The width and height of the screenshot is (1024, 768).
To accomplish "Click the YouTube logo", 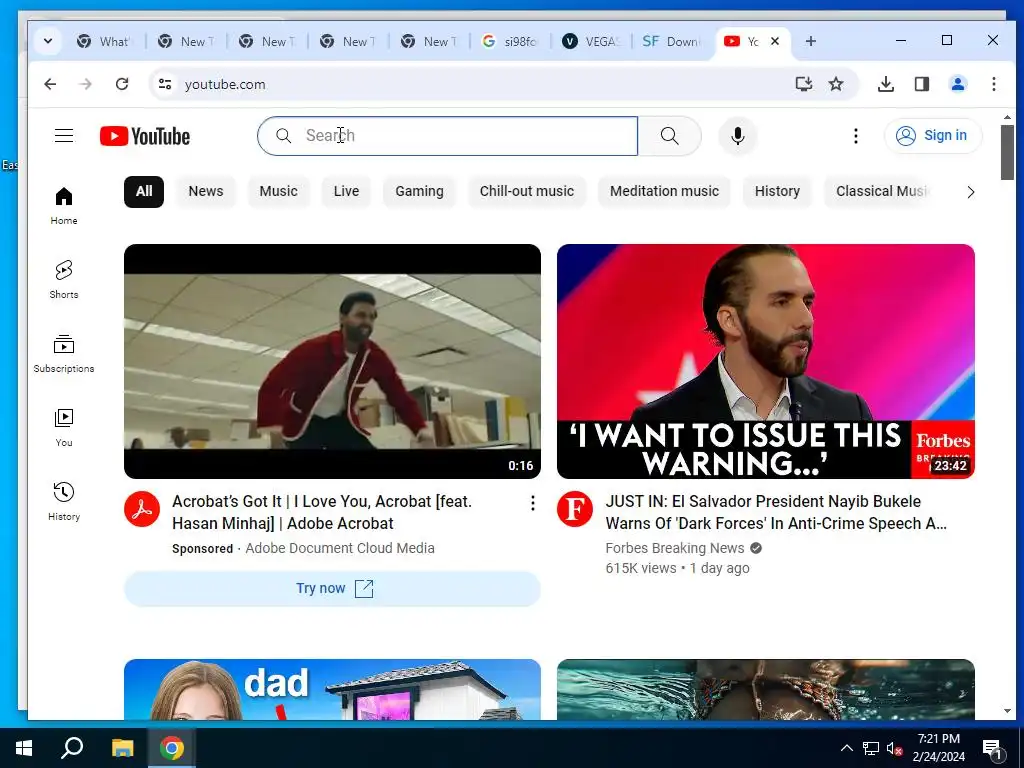I will pyautogui.click(x=145, y=136).
